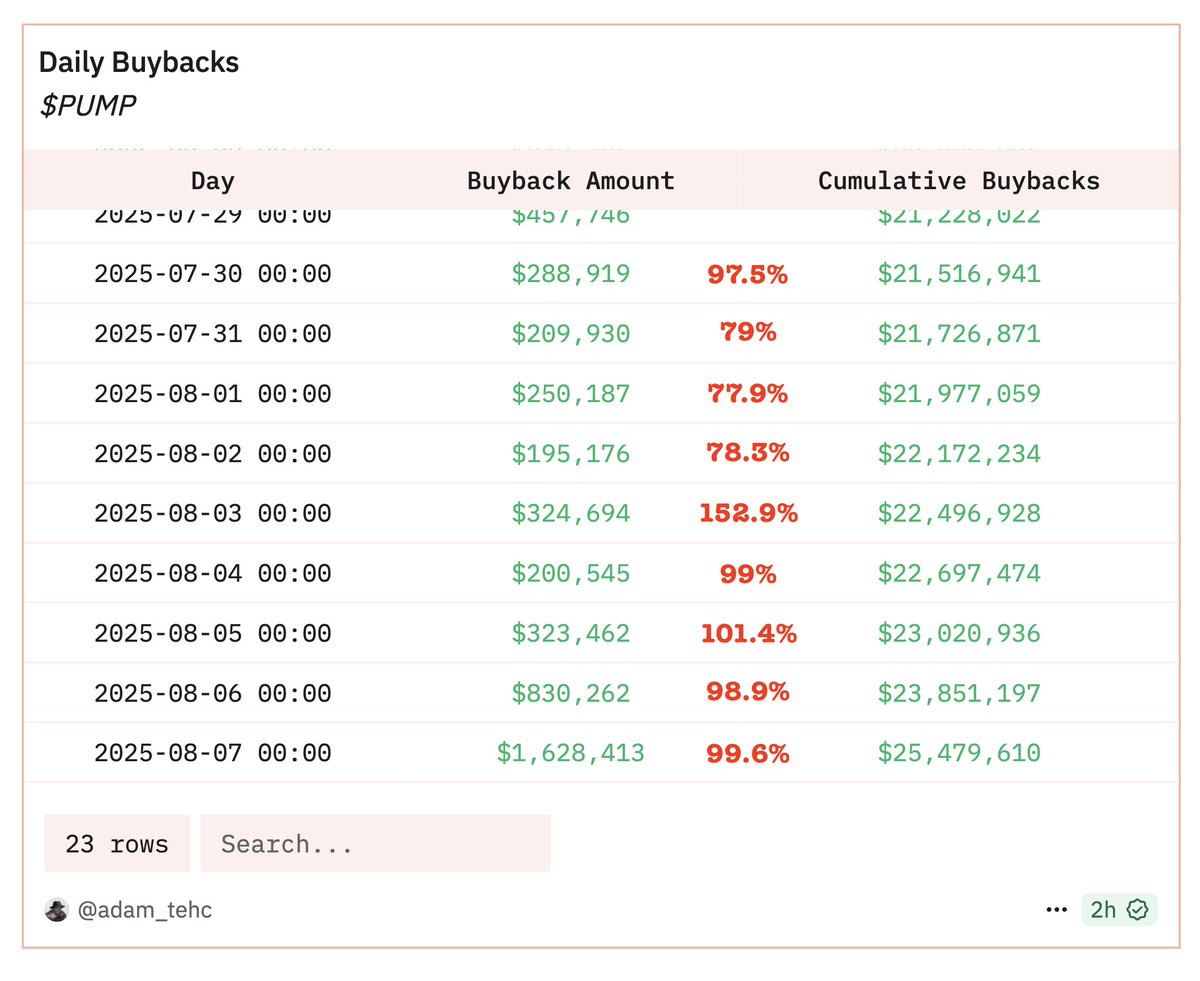Image resolution: width=1200 pixels, height=981 pixels.
Task: Select the 2025-07-30 00:00 day cell
Action: click(213, 273)
